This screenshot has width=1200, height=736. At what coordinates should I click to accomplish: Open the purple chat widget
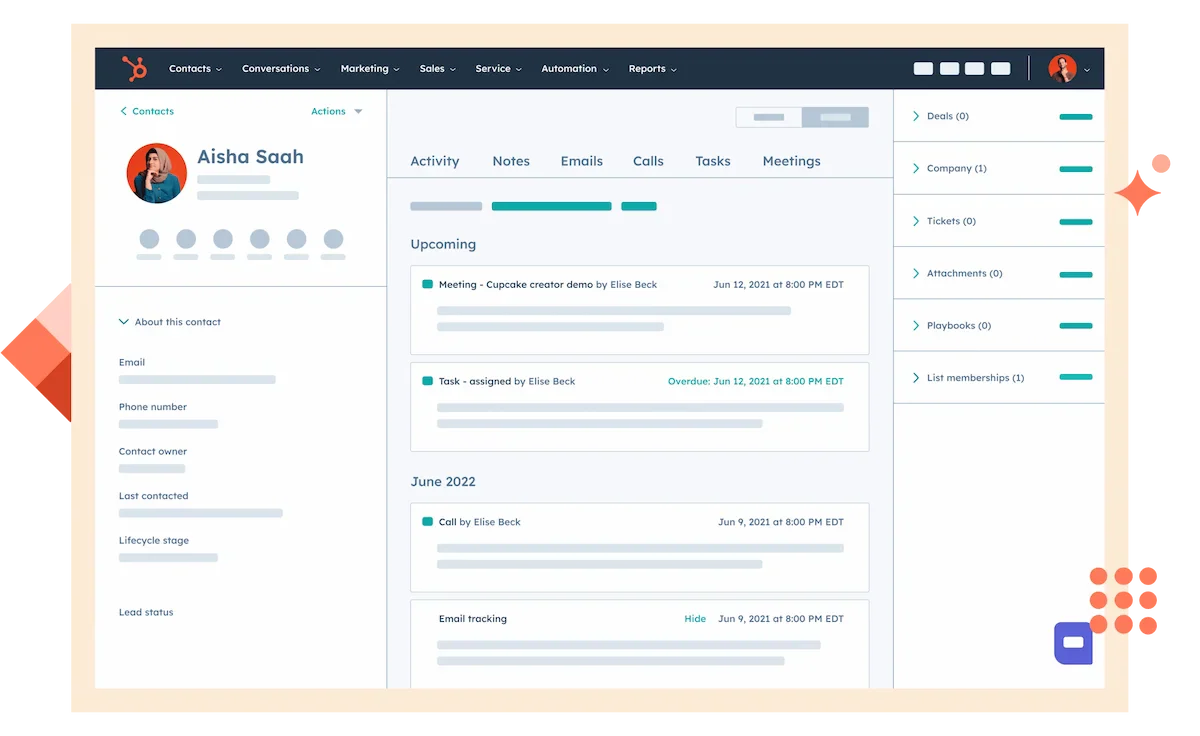tap(1073, 643)
